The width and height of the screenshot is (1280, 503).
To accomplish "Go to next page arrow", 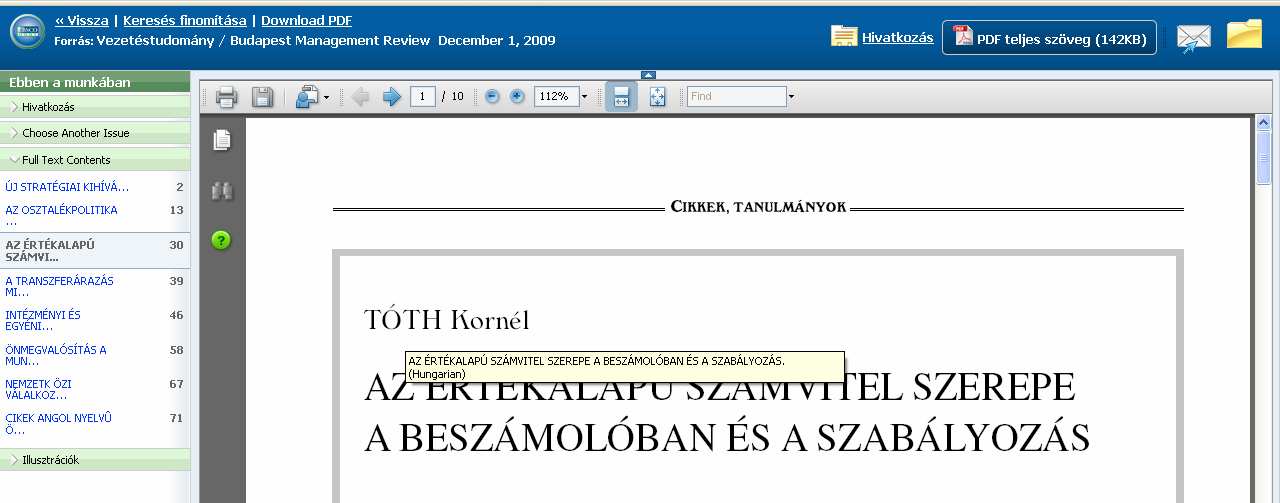I will coord(392,97).
